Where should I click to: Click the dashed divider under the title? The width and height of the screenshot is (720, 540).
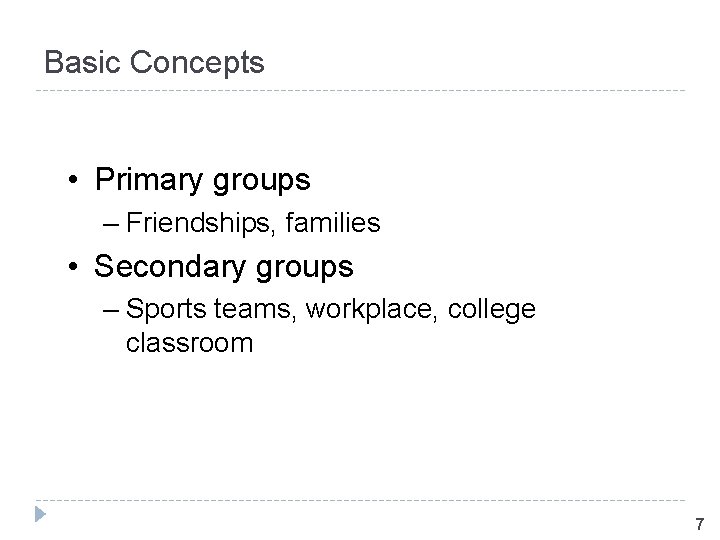coord(360,92)
